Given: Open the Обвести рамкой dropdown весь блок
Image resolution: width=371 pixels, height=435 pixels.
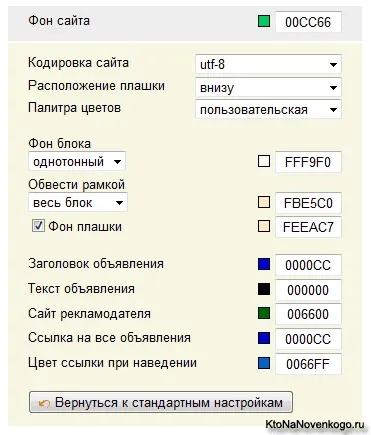Looking at the screenshot, I should point(78,202).
